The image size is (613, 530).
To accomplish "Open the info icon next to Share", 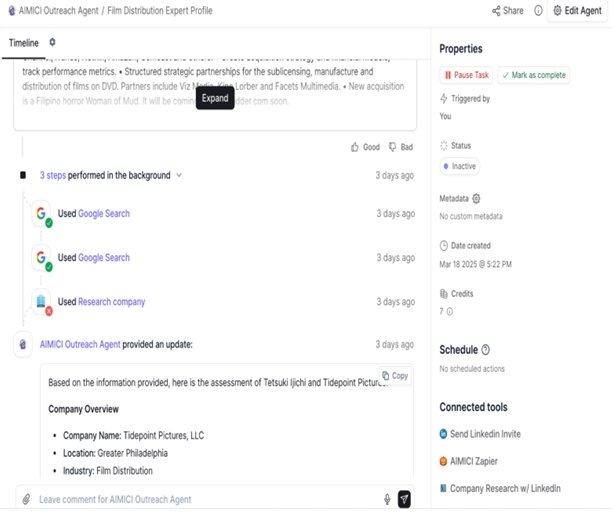I will pyautogui.click(x=538, y=11).
